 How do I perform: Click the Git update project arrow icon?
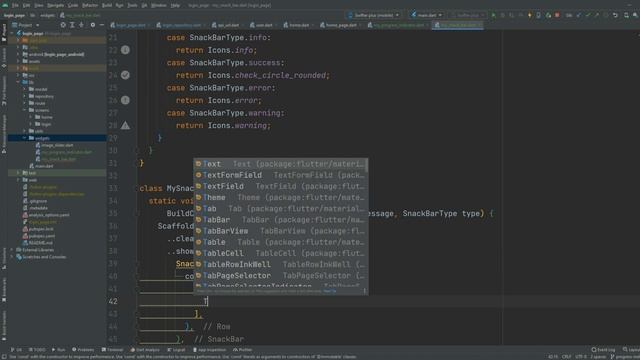[579, 15]
